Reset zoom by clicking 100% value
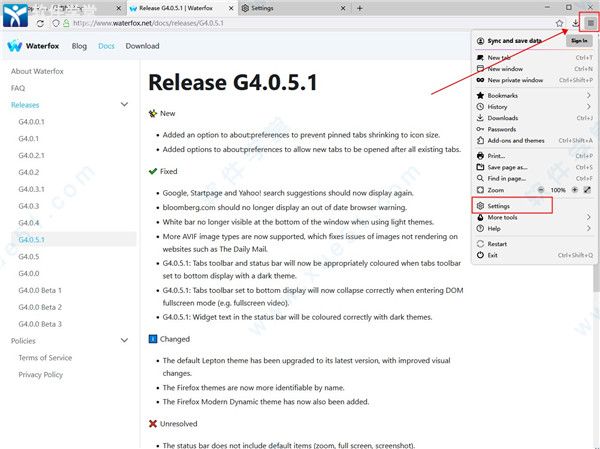This screenshot has width=600, height=449. point(558,190)
